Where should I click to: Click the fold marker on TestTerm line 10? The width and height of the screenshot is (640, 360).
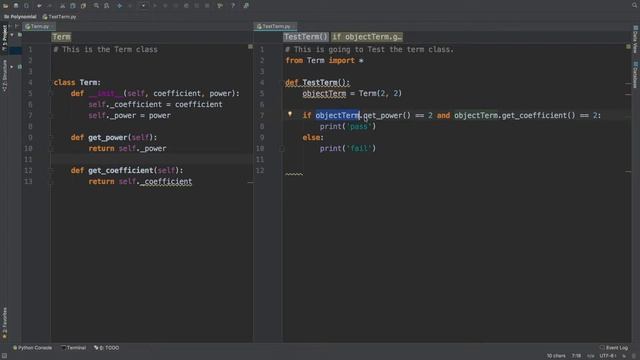tap(281, 149)
